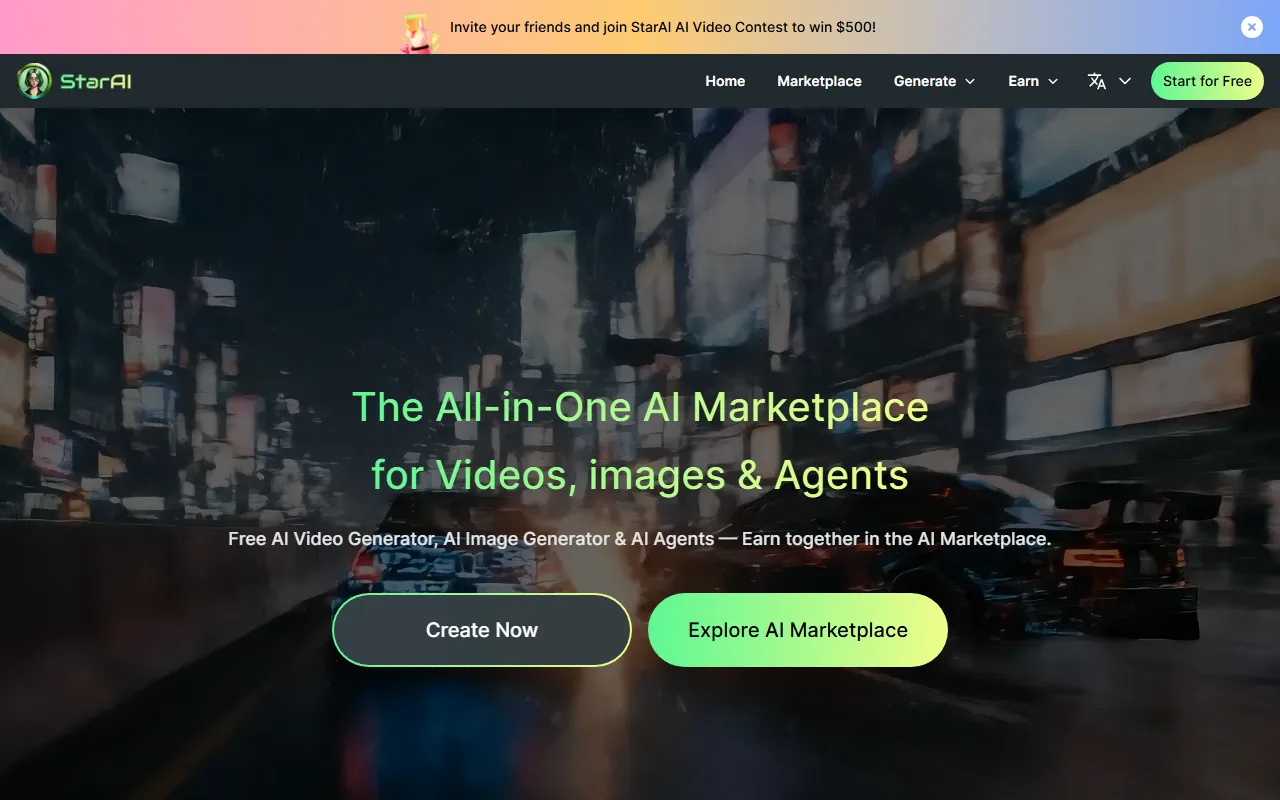Click the AI Video Contest invitation text
1280x800 pixels.
[662, 27]
